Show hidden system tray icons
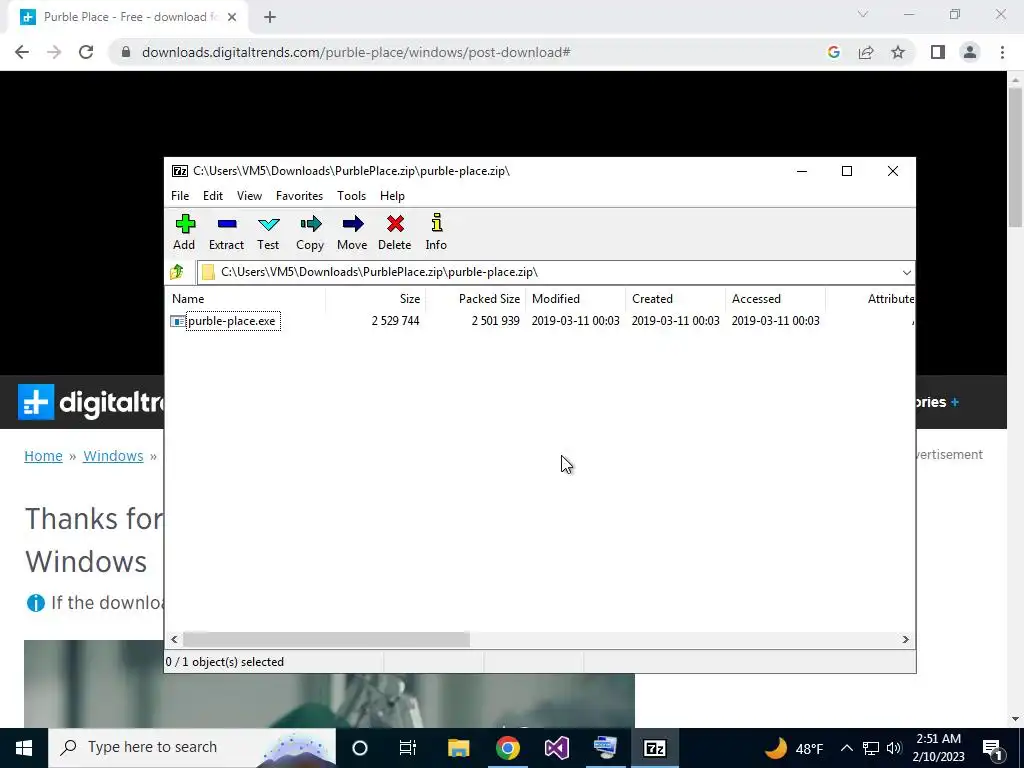 (x=846, y=748)
